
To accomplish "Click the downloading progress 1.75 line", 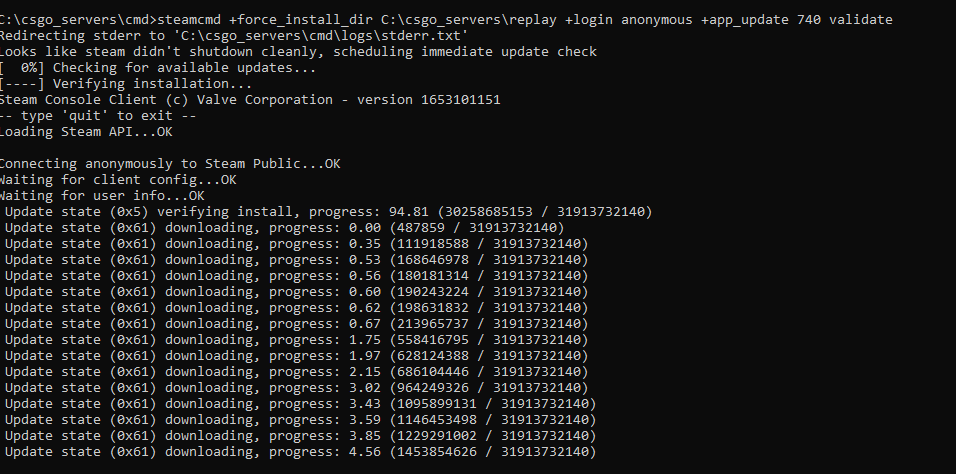I will [x=296, y=340].
